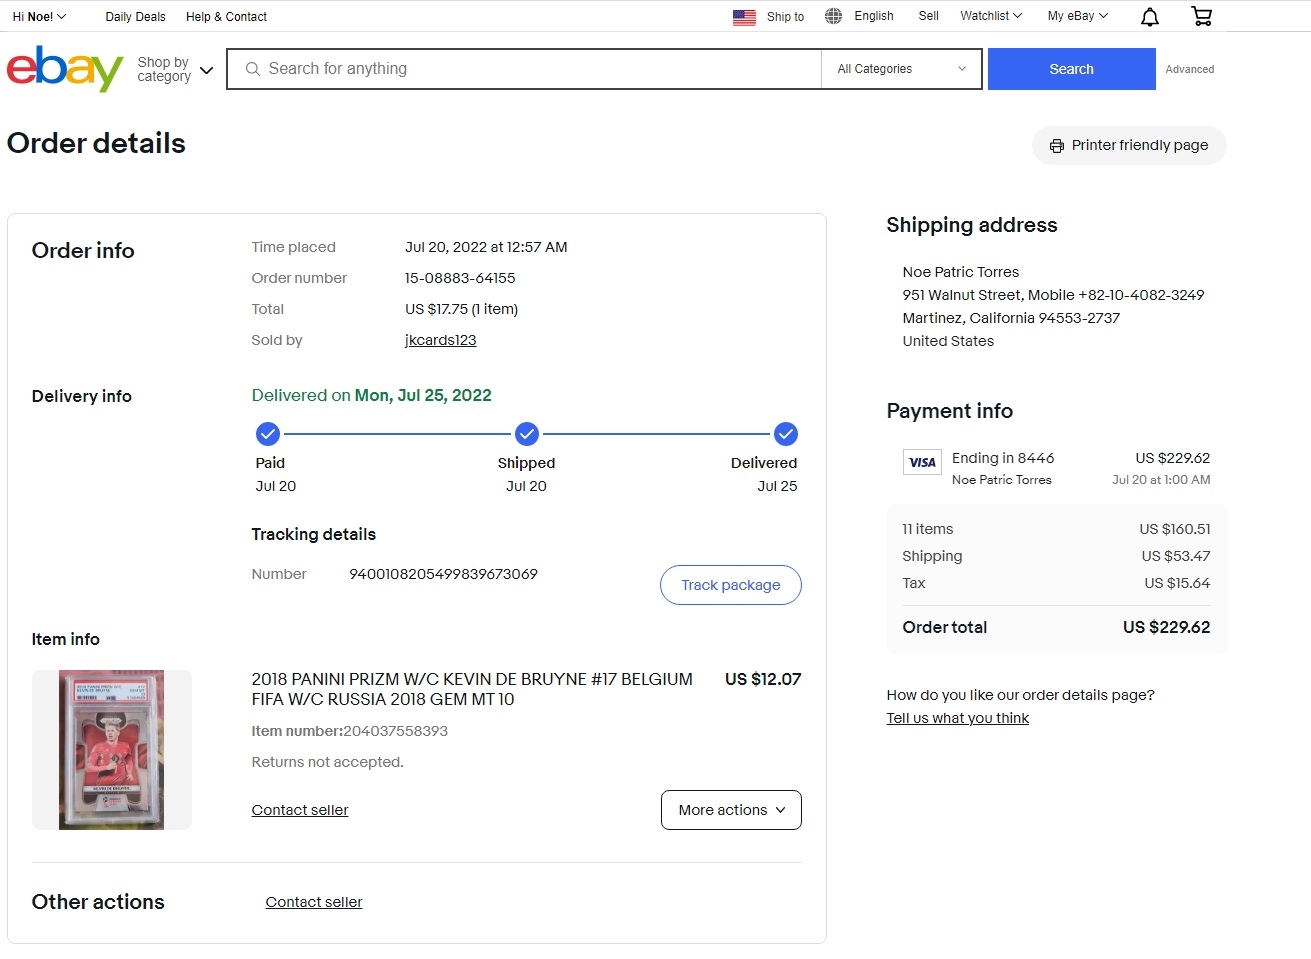Click the Tax amount US $15.64
The height and width of the screenshot is (959, 1311).
pos(1177,583)
